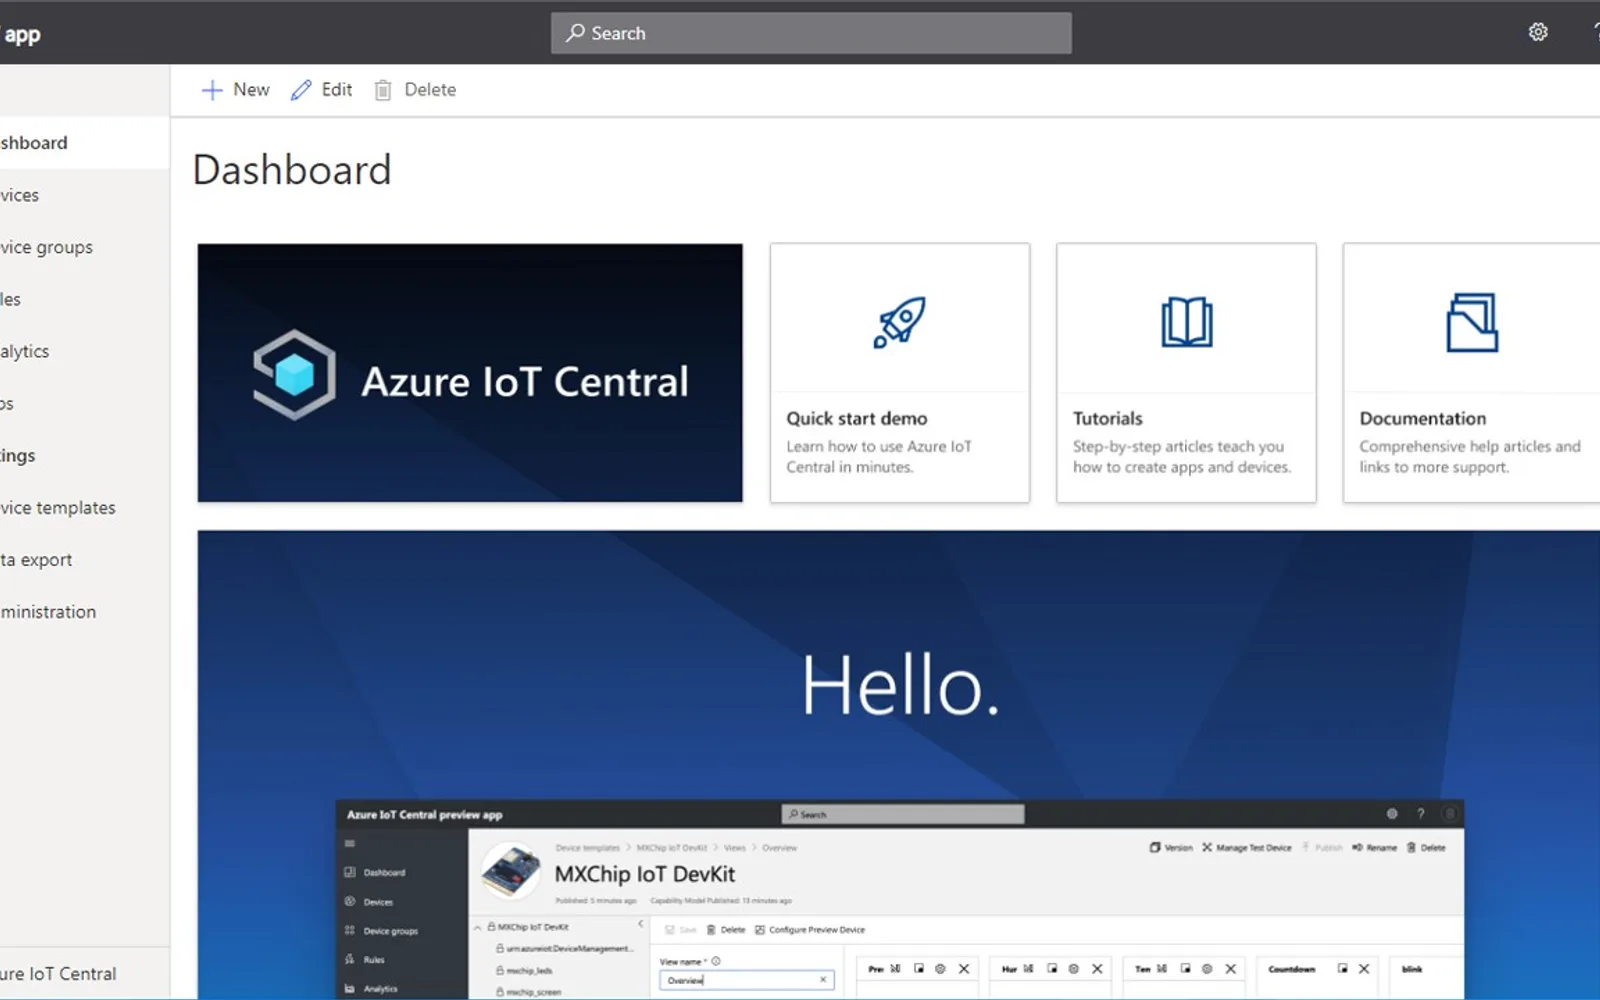Click the Edit button label
The image size is (1600, 1000).
click(337, 89)
